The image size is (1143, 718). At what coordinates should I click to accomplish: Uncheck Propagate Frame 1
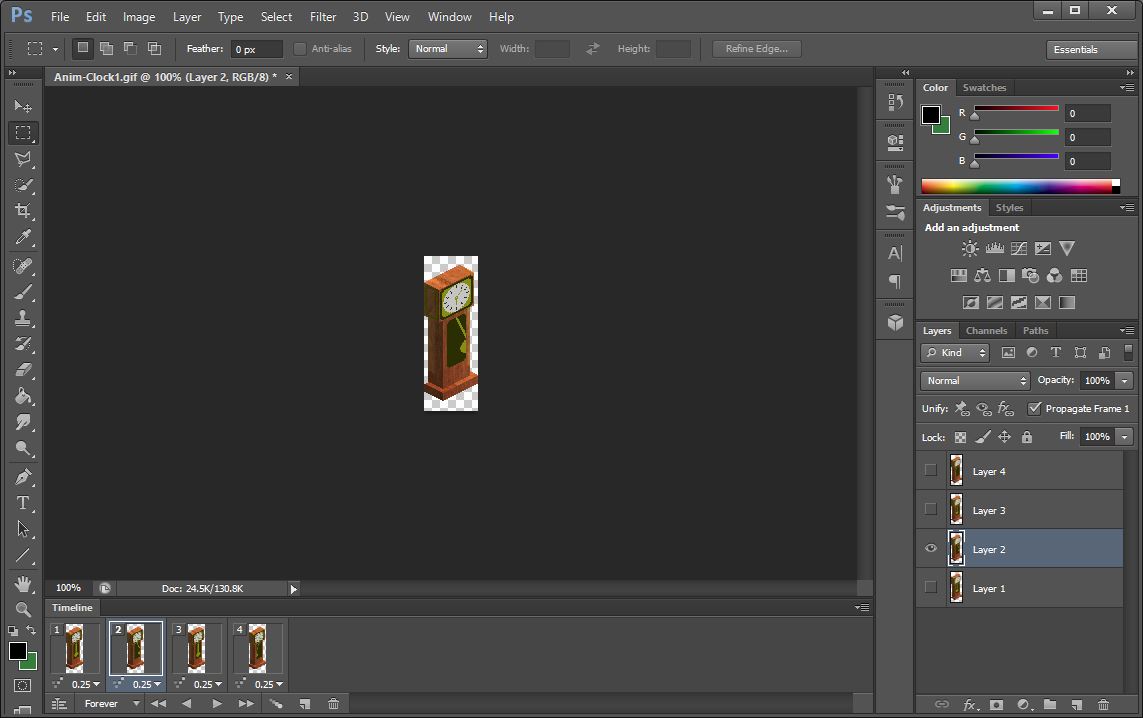point(1034,408)
